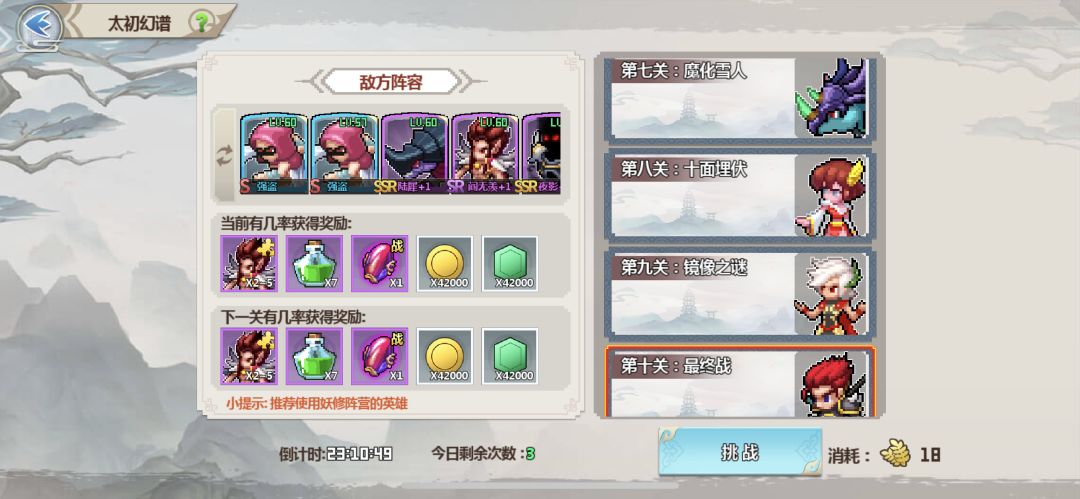The height and width of the screenshot is (499, 1080).
Task: Tap the partially visible SSR shadow enemy
Action: pyautogui.click(x=541, y=154)
